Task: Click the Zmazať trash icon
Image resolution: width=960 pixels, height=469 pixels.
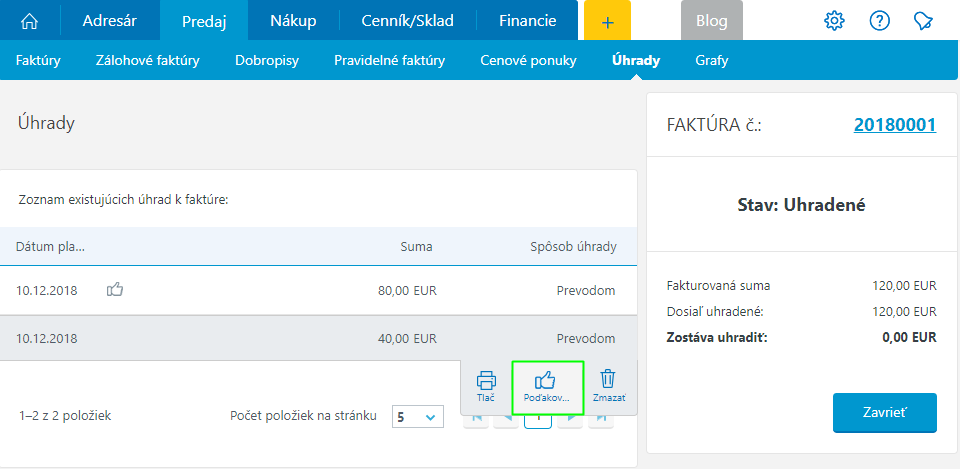Action: tap(608, 386)
